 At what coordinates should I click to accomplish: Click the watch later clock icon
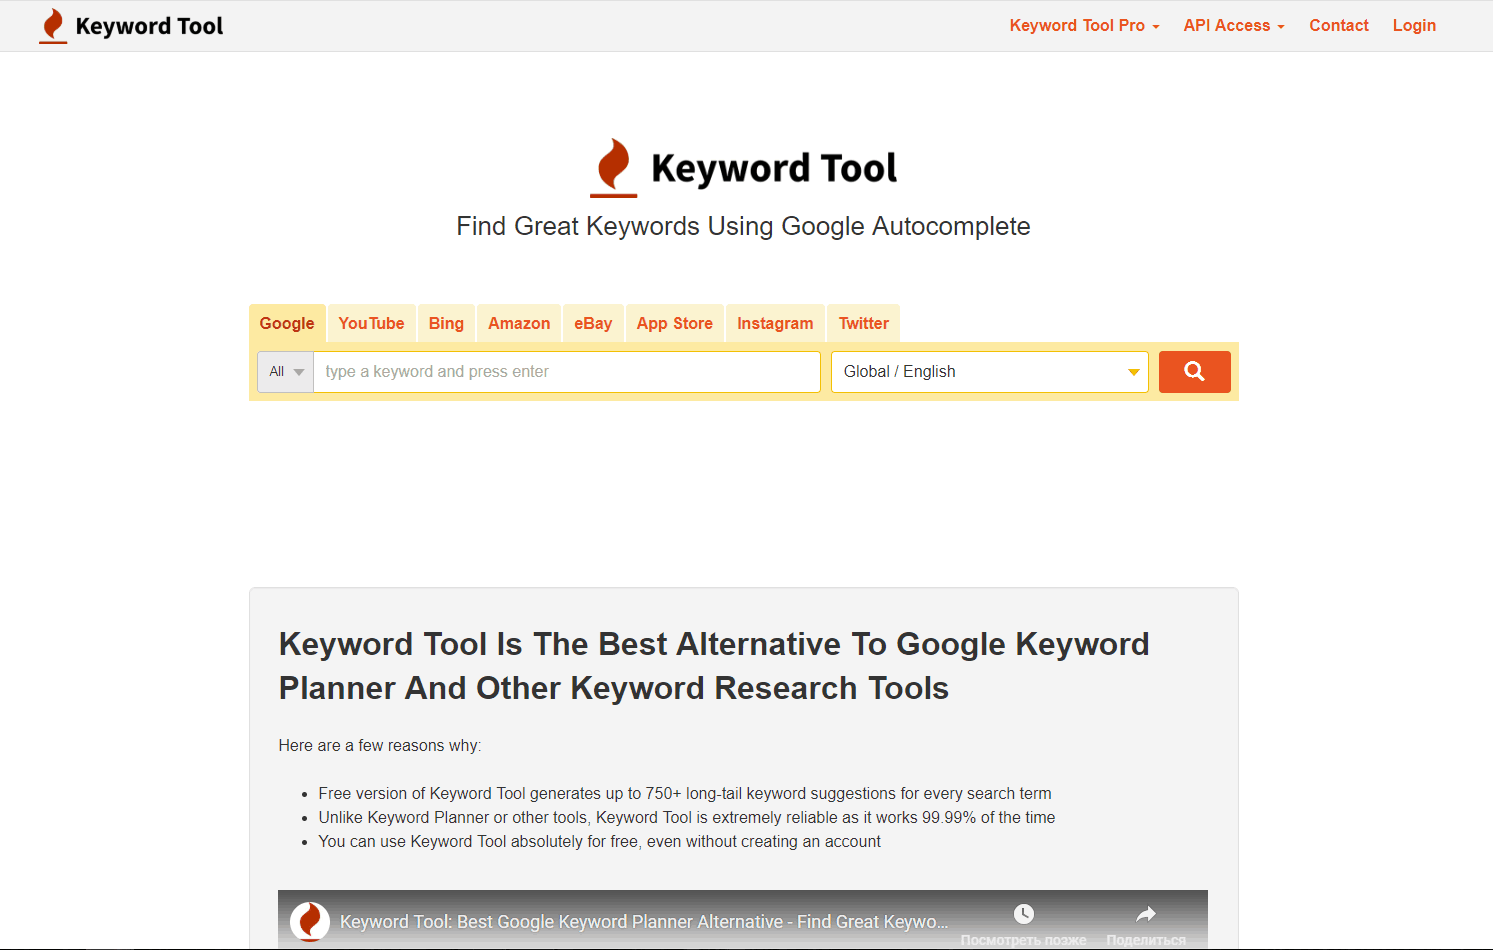[1023, 914]
